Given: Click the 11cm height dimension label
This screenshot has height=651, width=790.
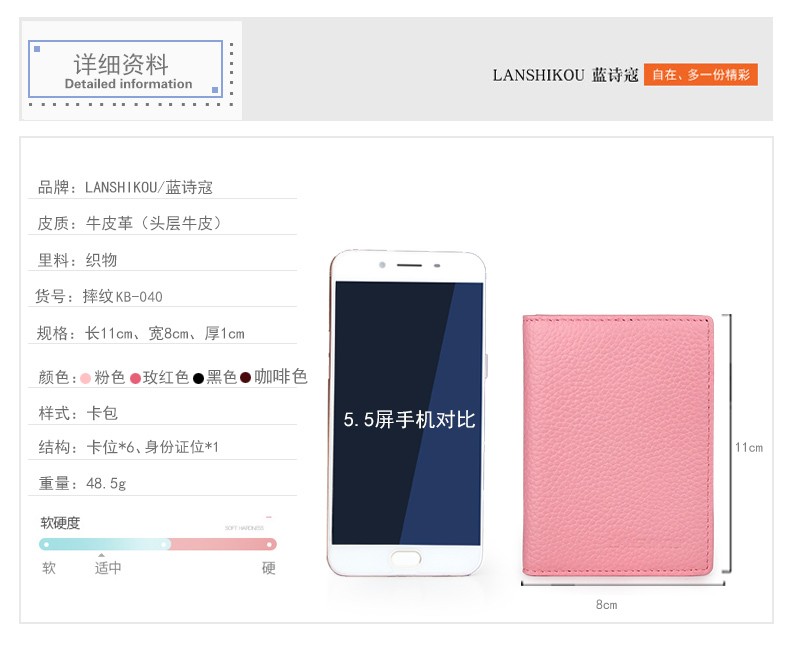Looking at the screenshot, I should [x=749, y=447].
